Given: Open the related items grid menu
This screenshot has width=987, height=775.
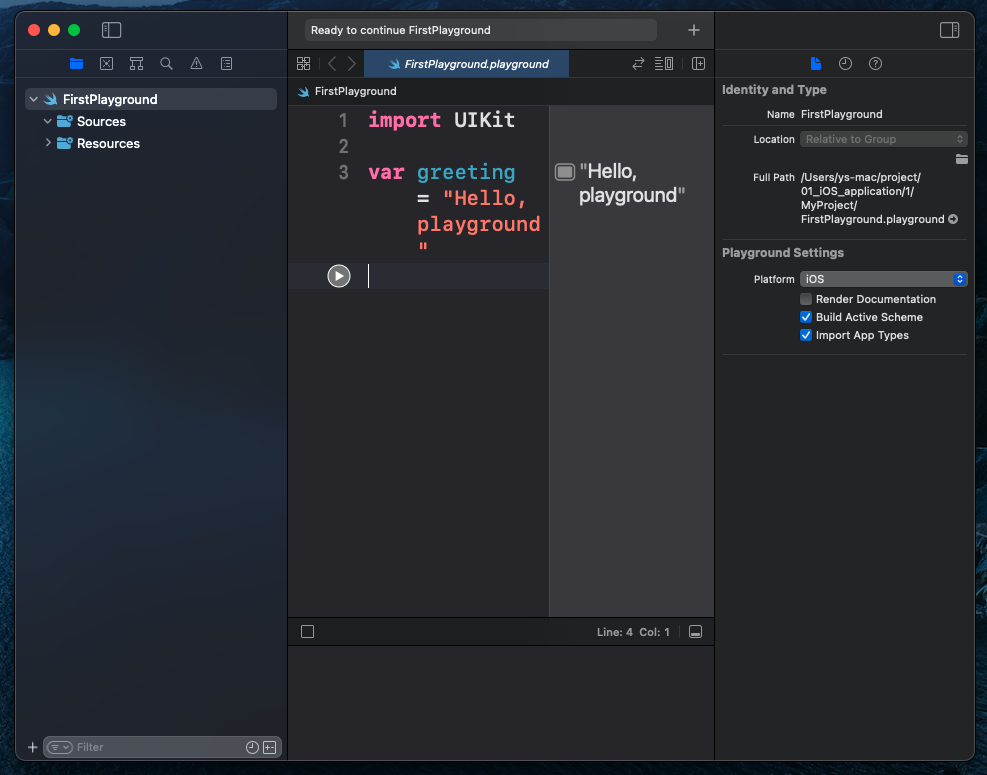Looking at the screenshot, I should tap(303, 64).
